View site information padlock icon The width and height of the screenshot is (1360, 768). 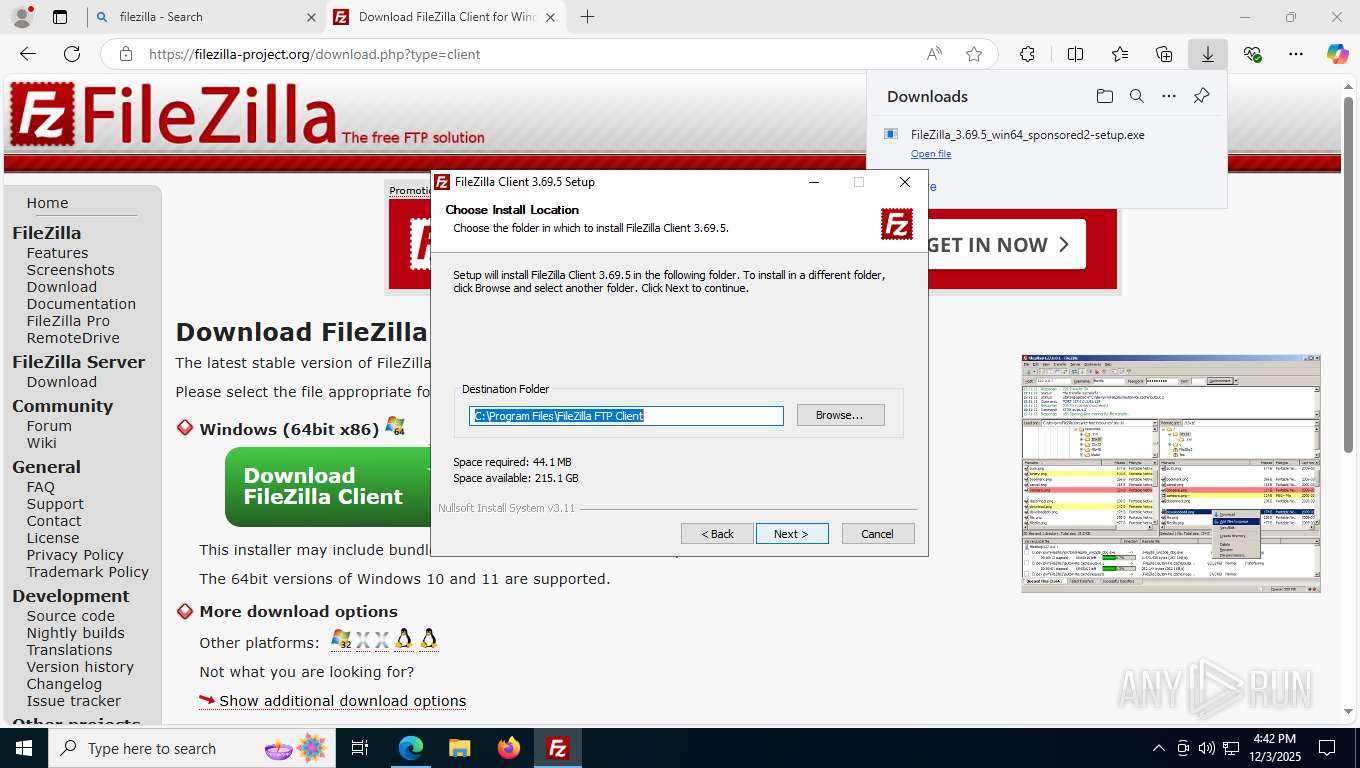(125, 54)
